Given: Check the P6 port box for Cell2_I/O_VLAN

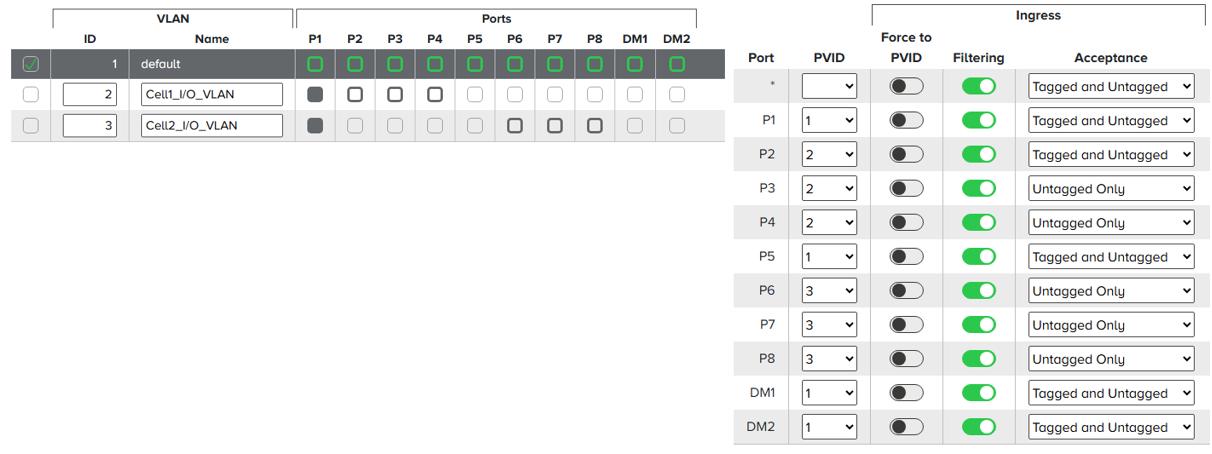Looking at the screenshot, I should (x=515, y=126).
